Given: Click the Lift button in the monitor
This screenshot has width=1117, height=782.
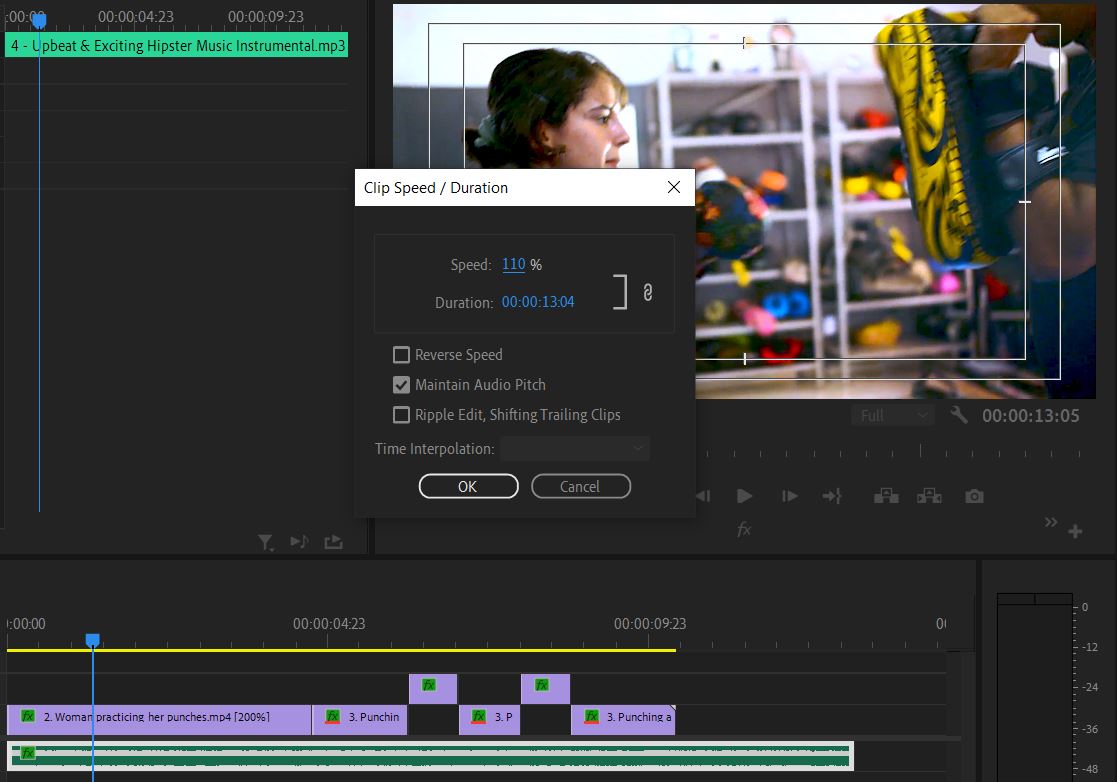Looking at the screenshot, I should coord(886,496).
